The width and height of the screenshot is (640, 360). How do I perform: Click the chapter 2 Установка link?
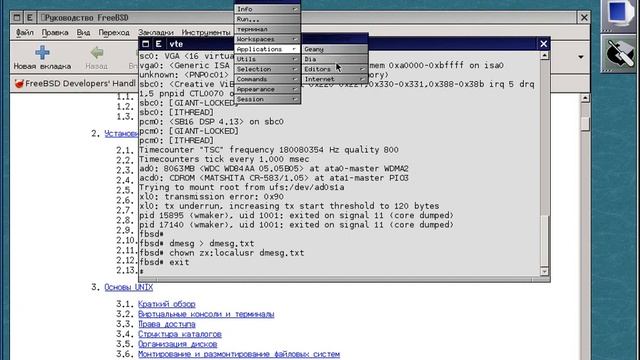(x=121, y=133)
